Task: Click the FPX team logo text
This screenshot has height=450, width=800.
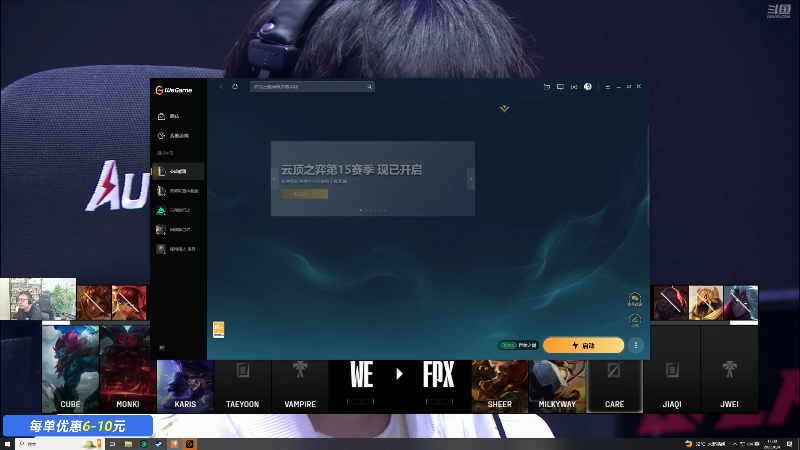Action: (x=438, y=375)
